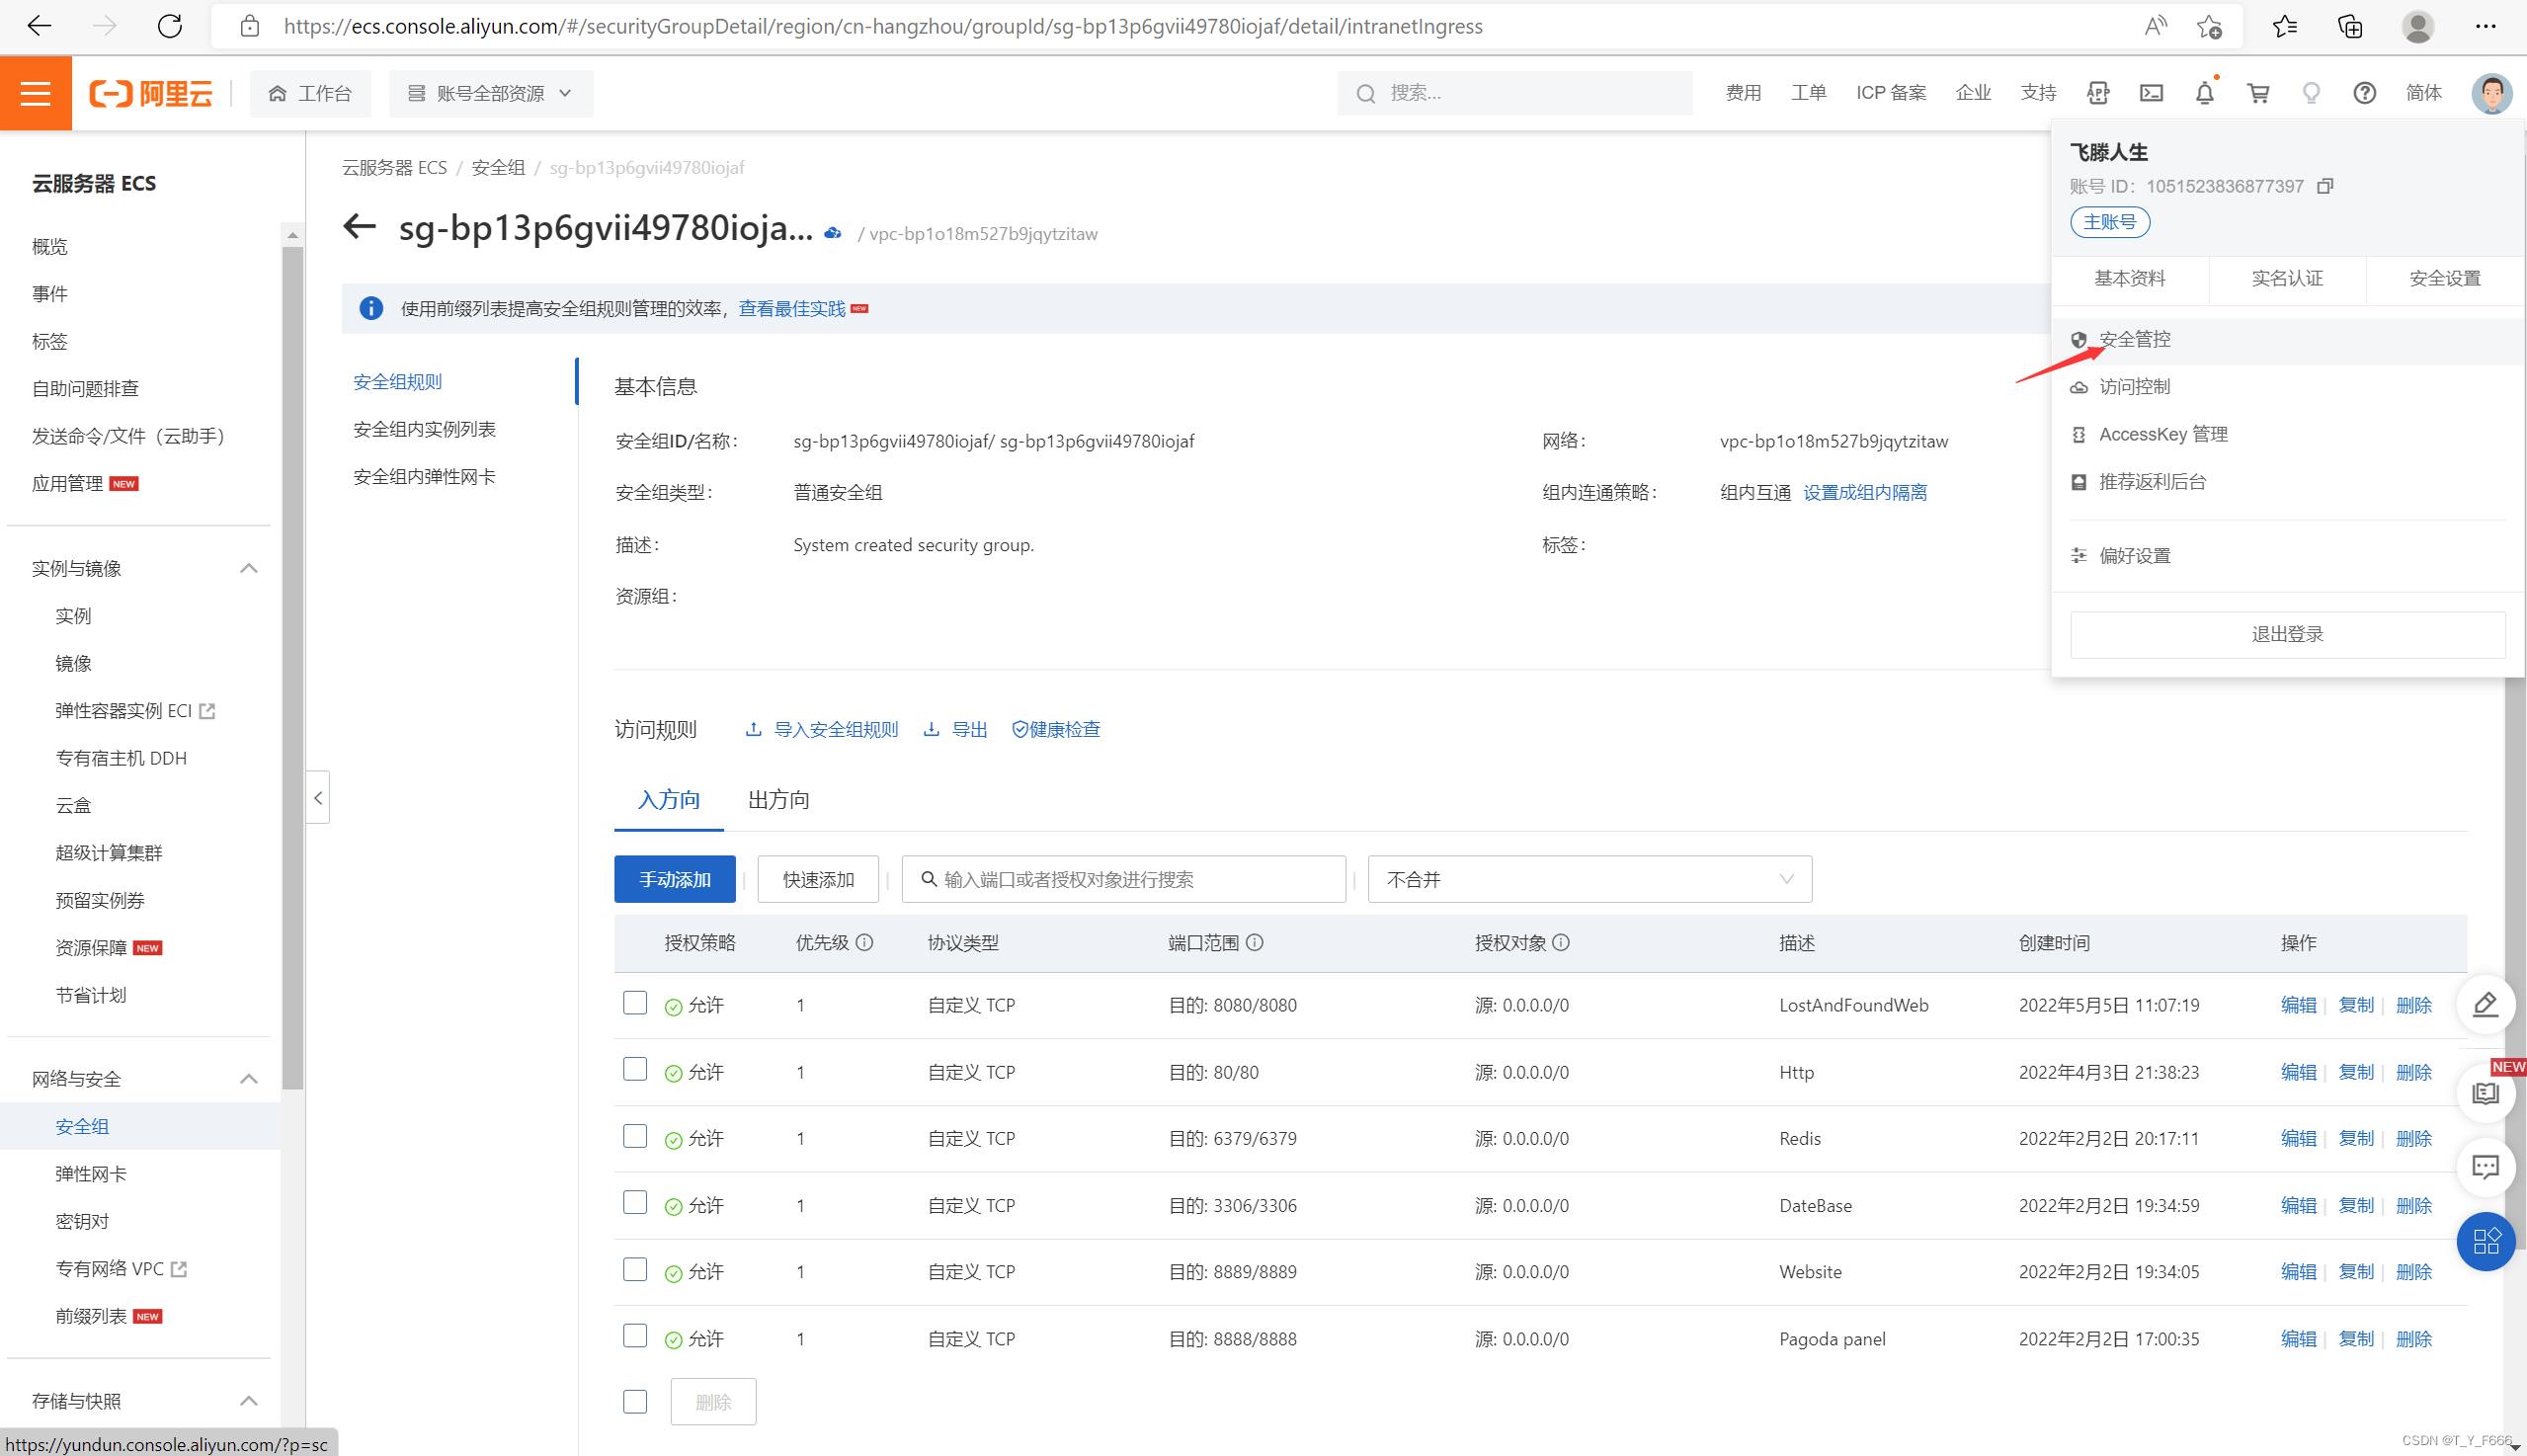
Task: Click the 快速添加 button
Action: [x=818, y=879]
